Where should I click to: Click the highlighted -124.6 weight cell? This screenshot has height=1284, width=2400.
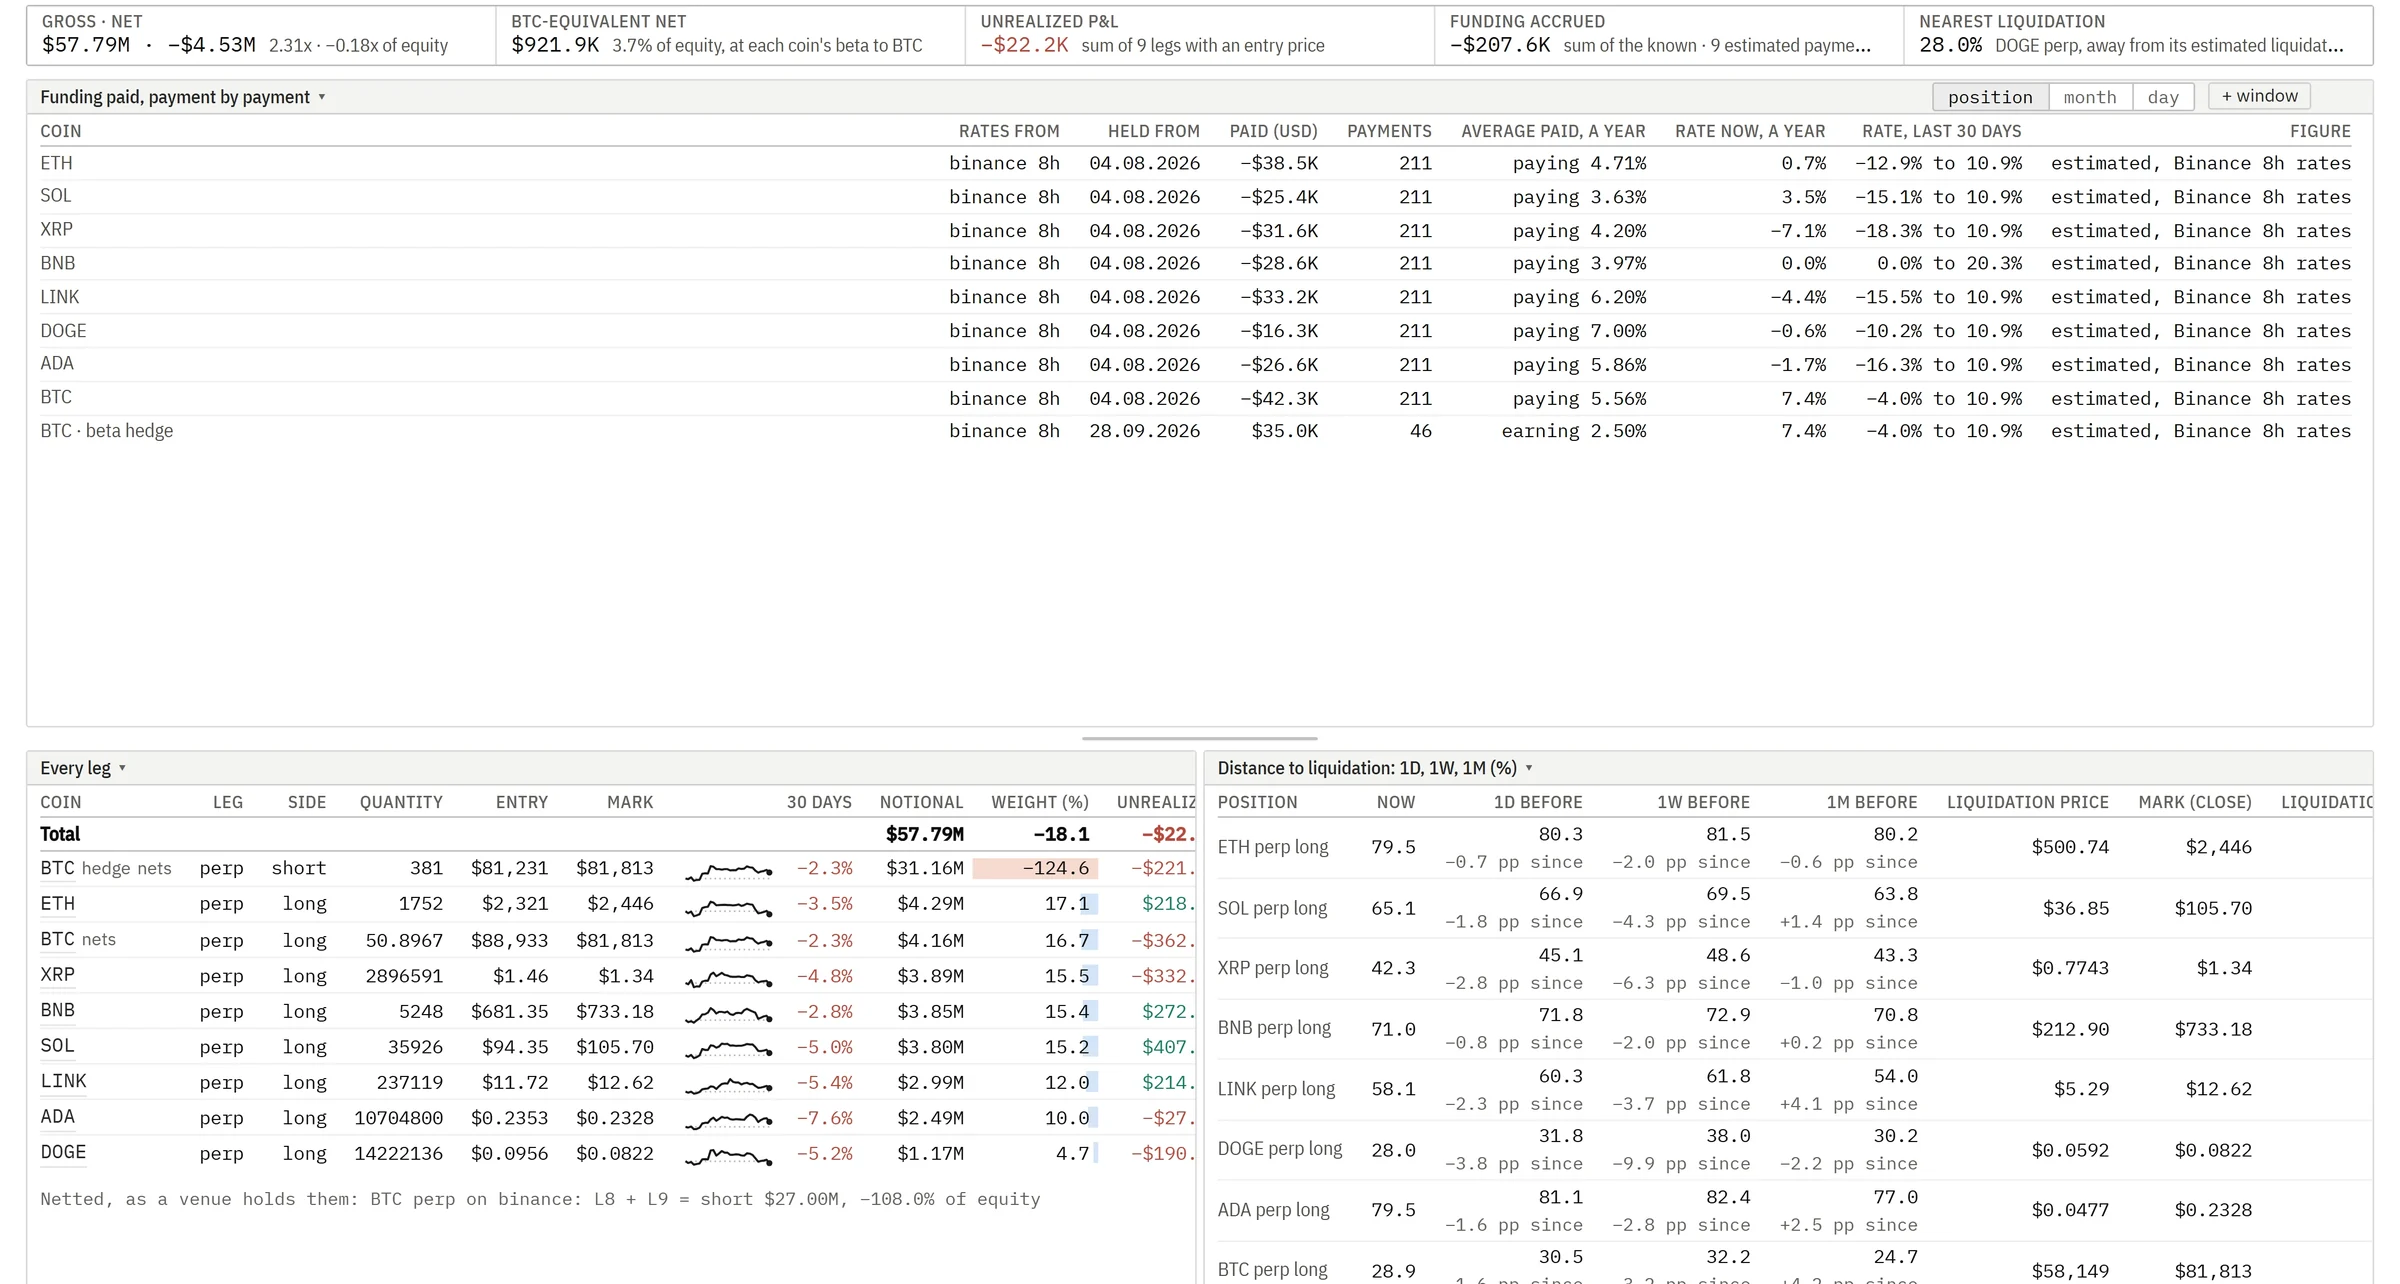(1035, 868)
